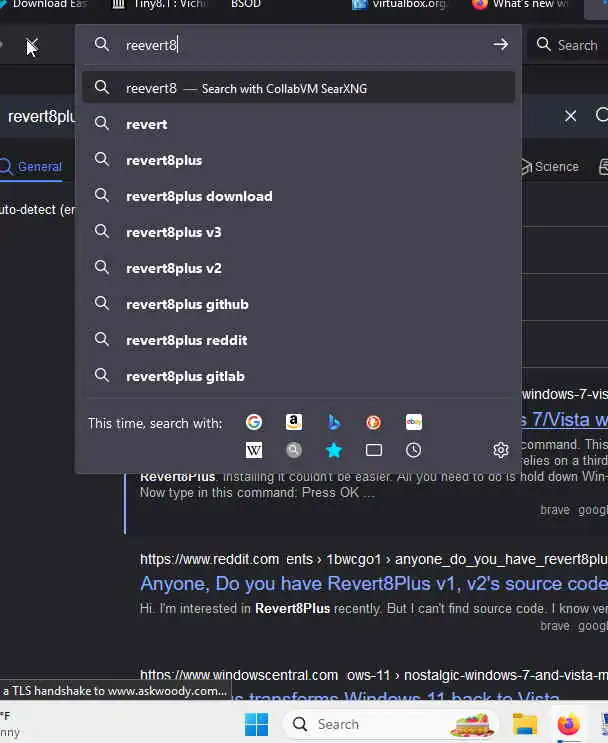Open the '7/Vista' result link

[565, 420]
